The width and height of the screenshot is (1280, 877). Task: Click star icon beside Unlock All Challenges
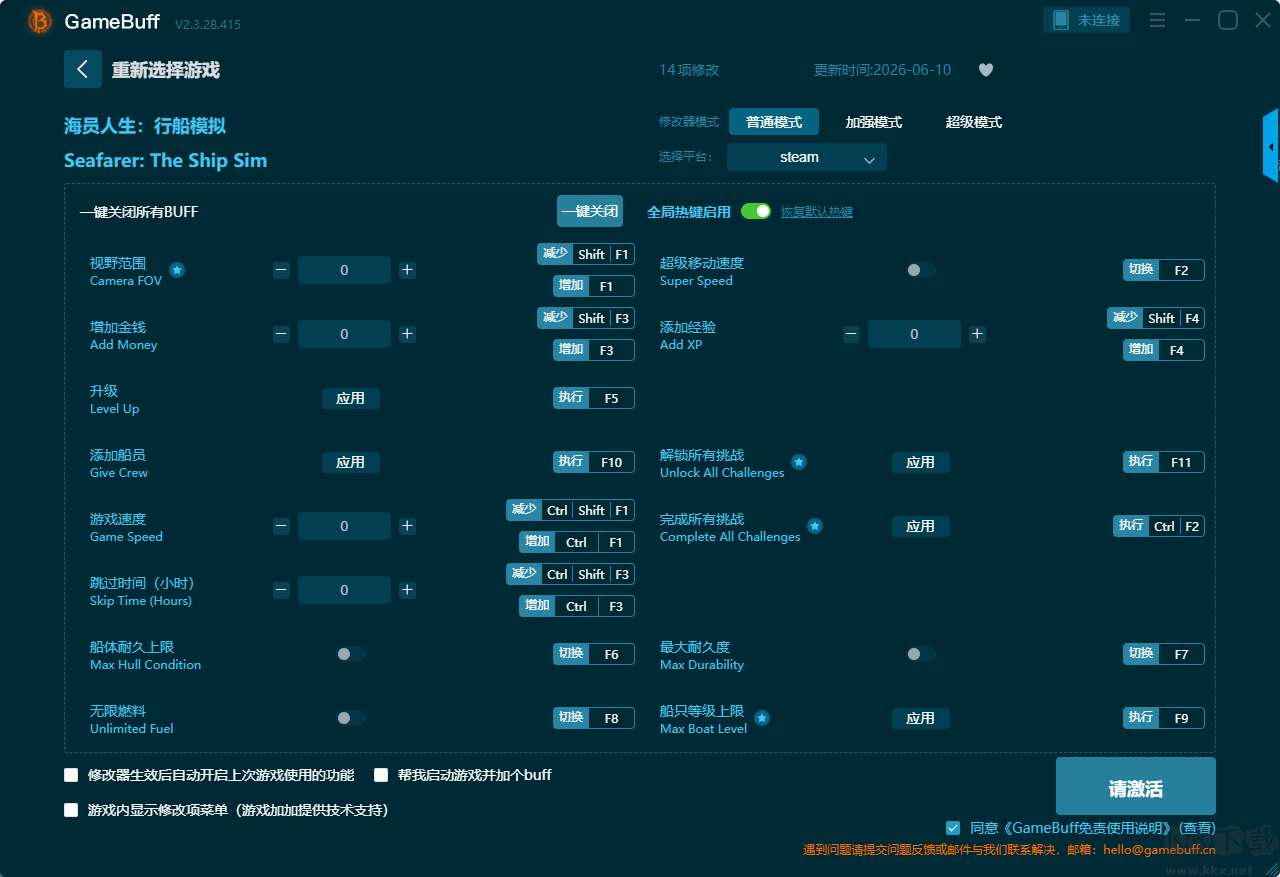coord(799,462)
